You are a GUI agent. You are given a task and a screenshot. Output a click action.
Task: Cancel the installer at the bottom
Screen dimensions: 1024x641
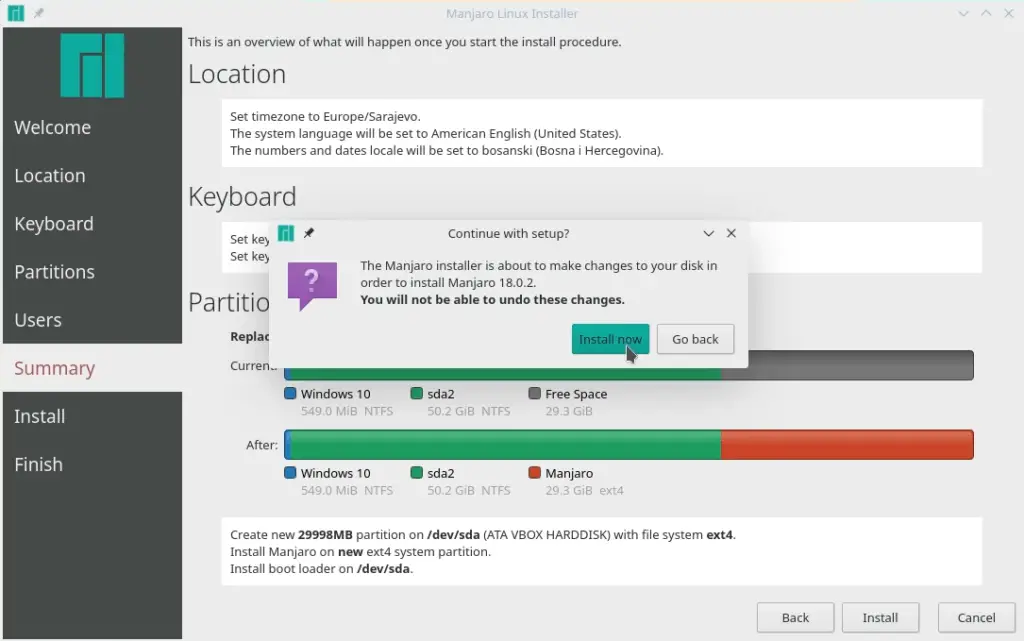coord(976,618)
